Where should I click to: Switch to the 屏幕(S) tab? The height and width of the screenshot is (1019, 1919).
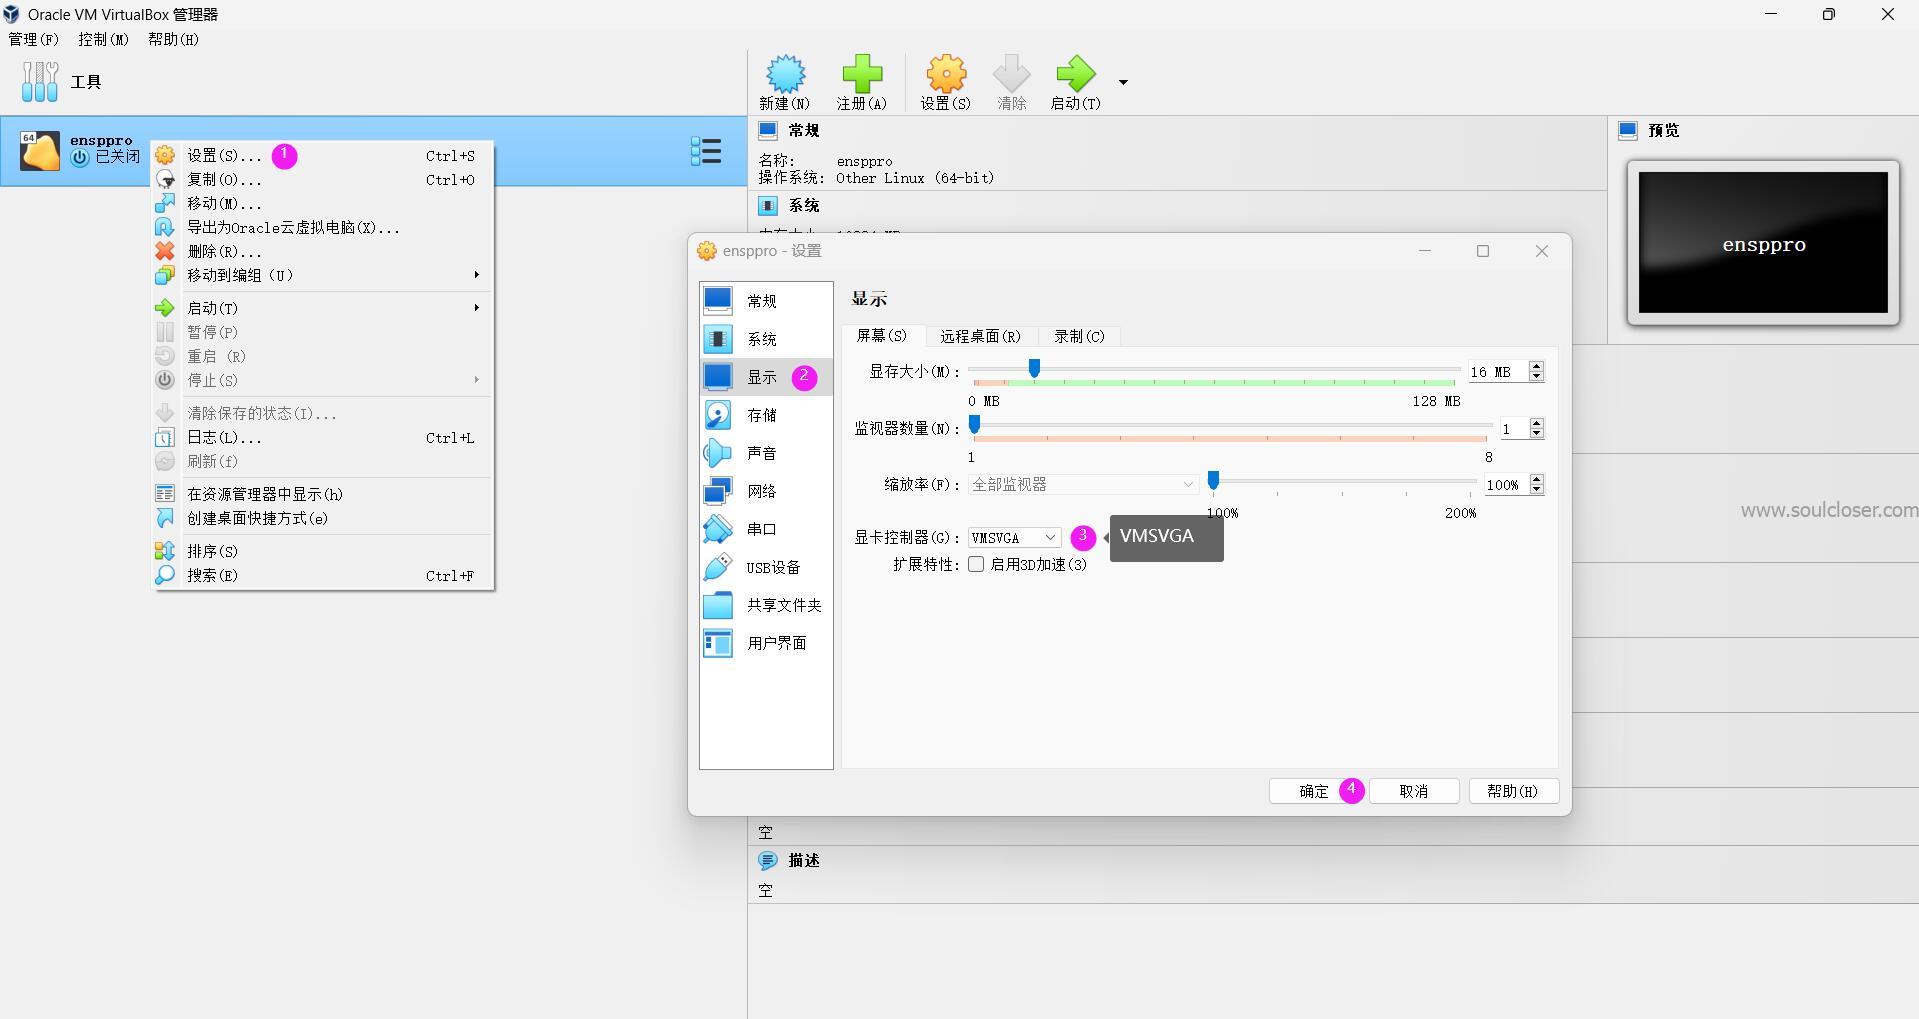882,336
